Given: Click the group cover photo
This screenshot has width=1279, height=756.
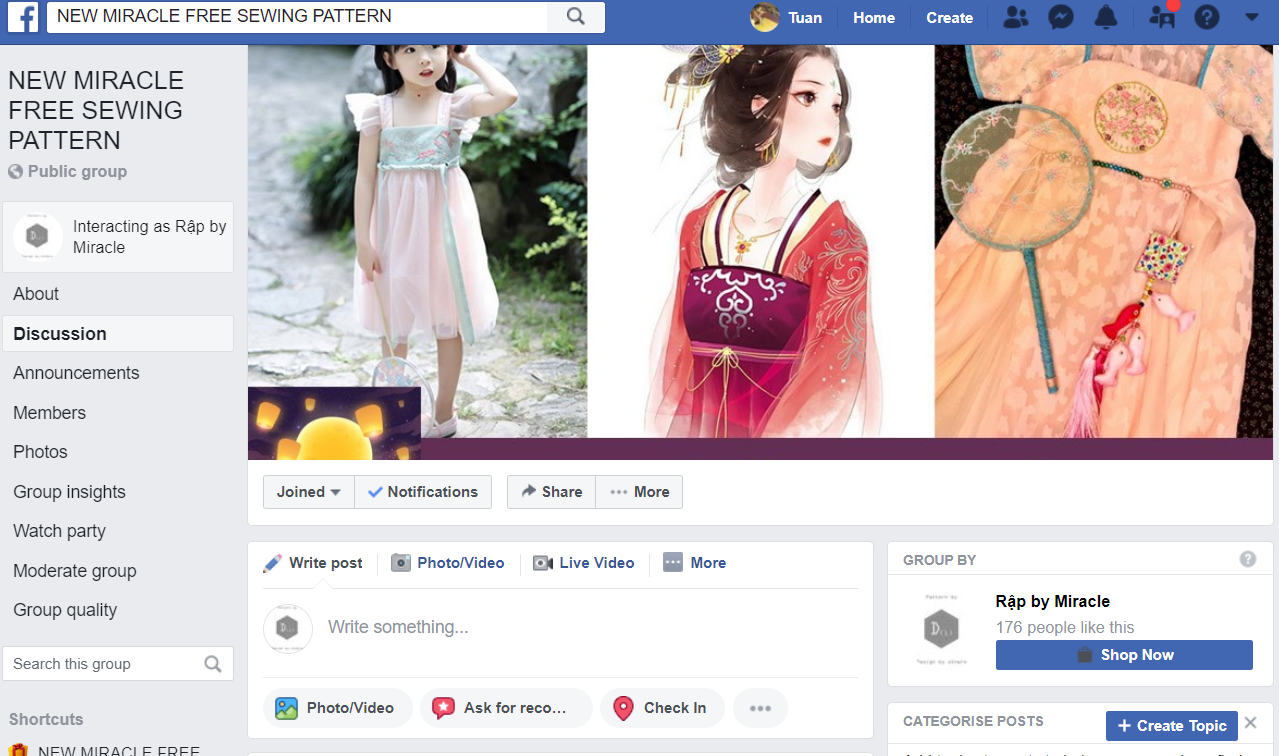Looking at the screenshot, I should [x=760, y=252].
